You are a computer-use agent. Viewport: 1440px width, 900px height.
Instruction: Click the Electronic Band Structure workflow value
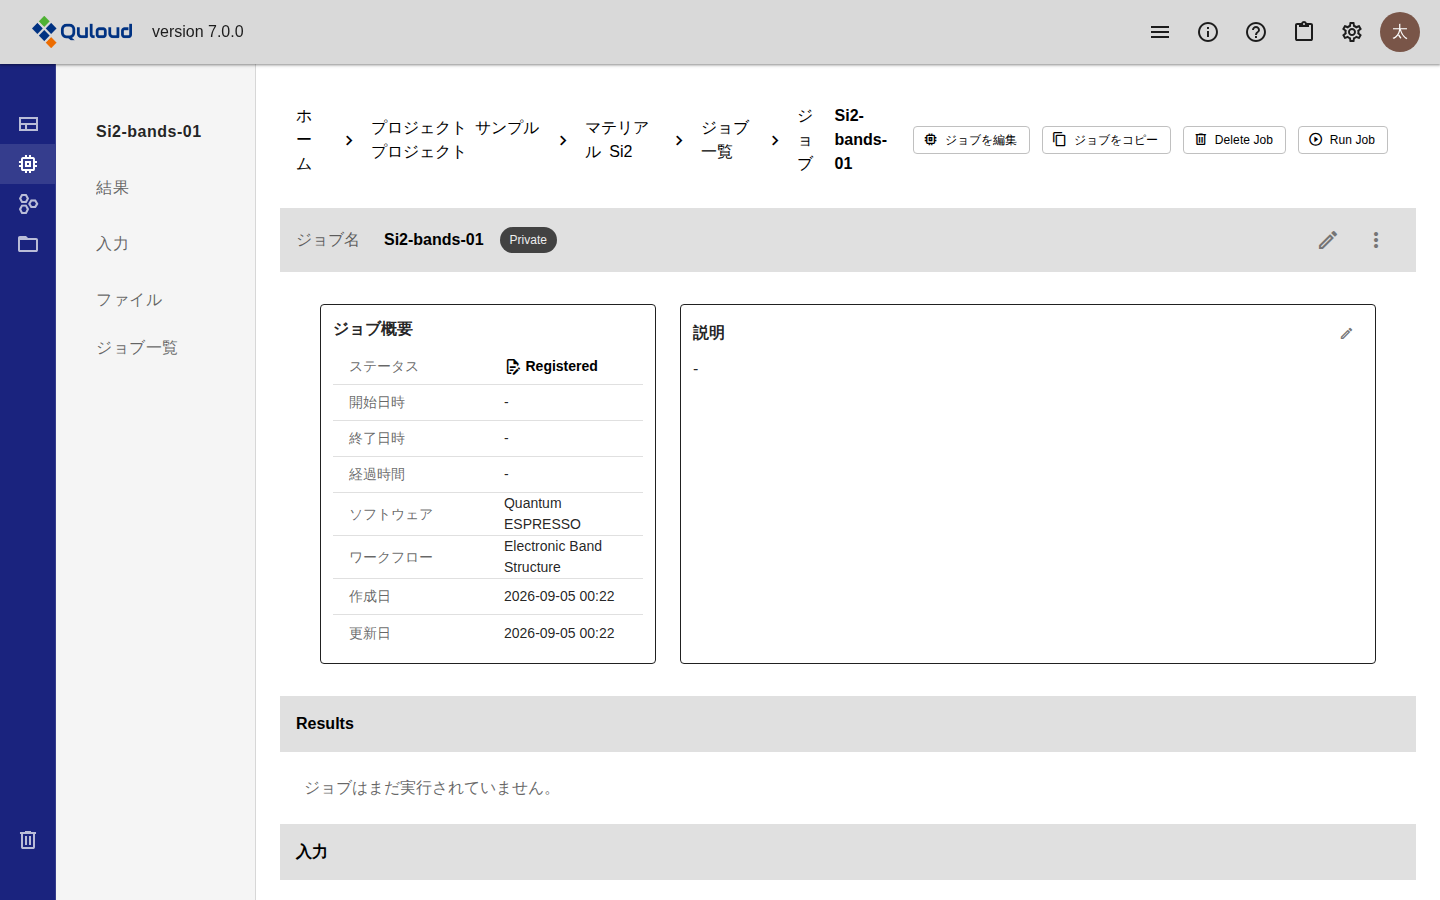click(x=553, y=557)
